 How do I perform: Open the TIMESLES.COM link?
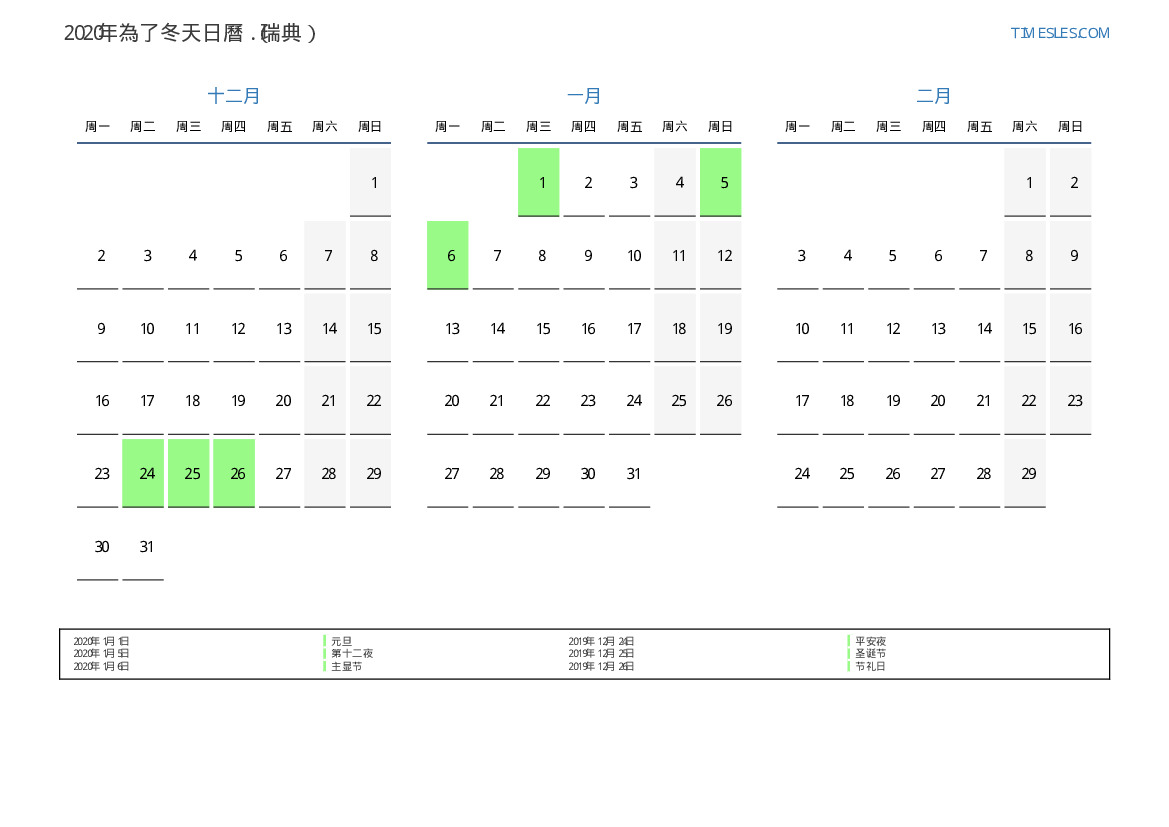coord(1059,33)
